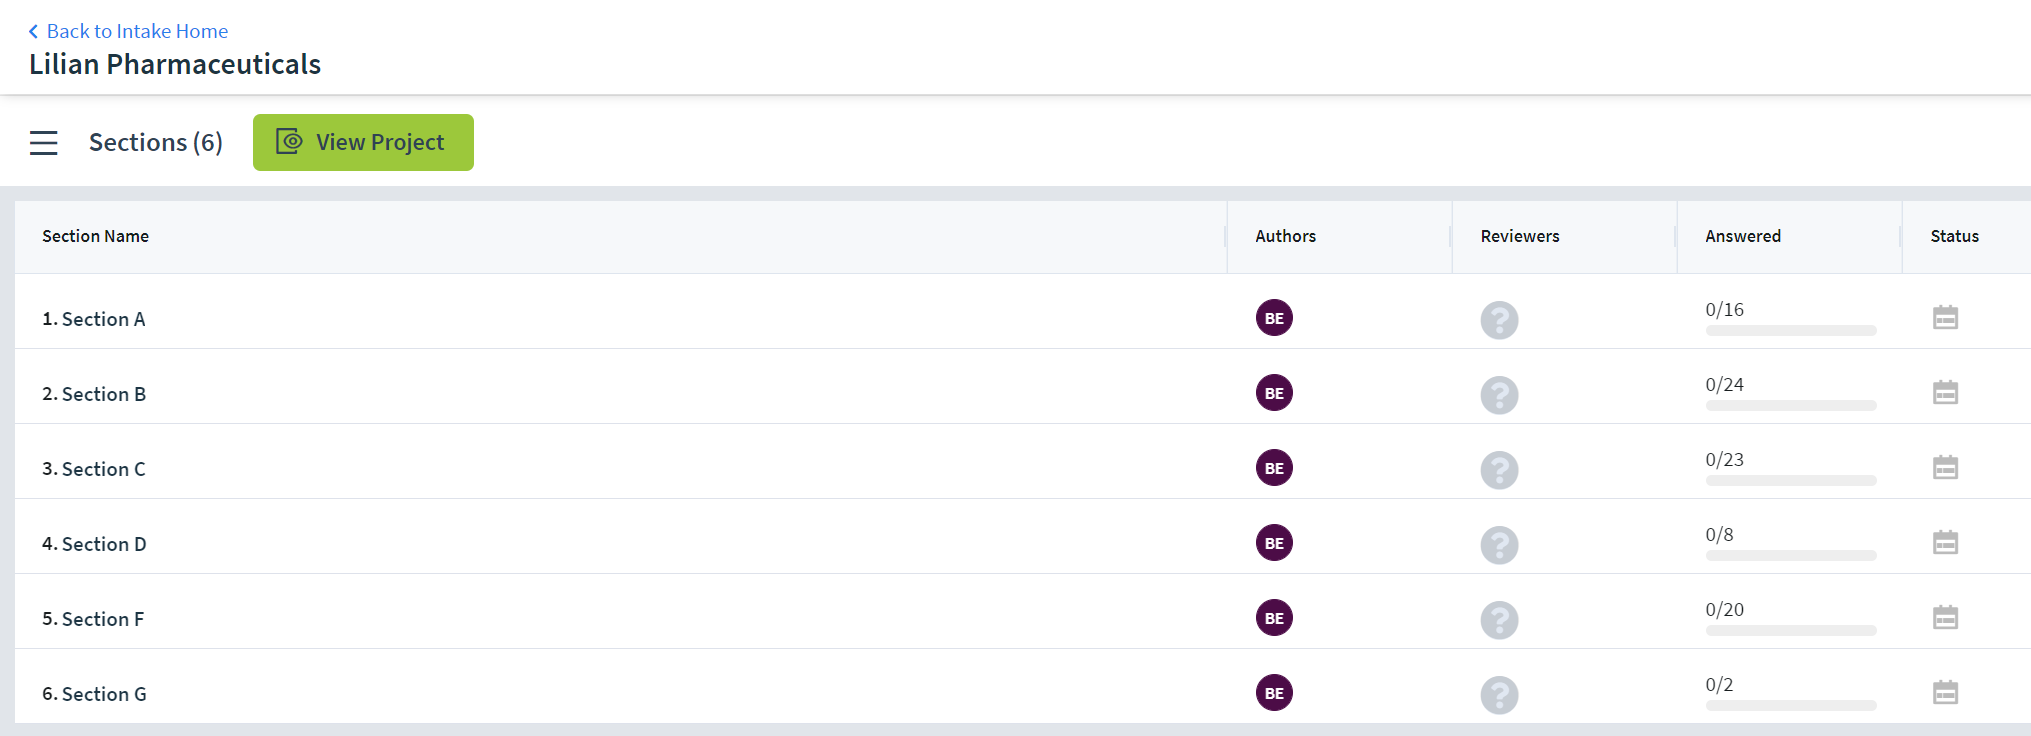Viewport: 2031px width, 736px height.
Task: Click the status calendar icon for Section A
Action: pyautogui.click(x=1945, y=317)
